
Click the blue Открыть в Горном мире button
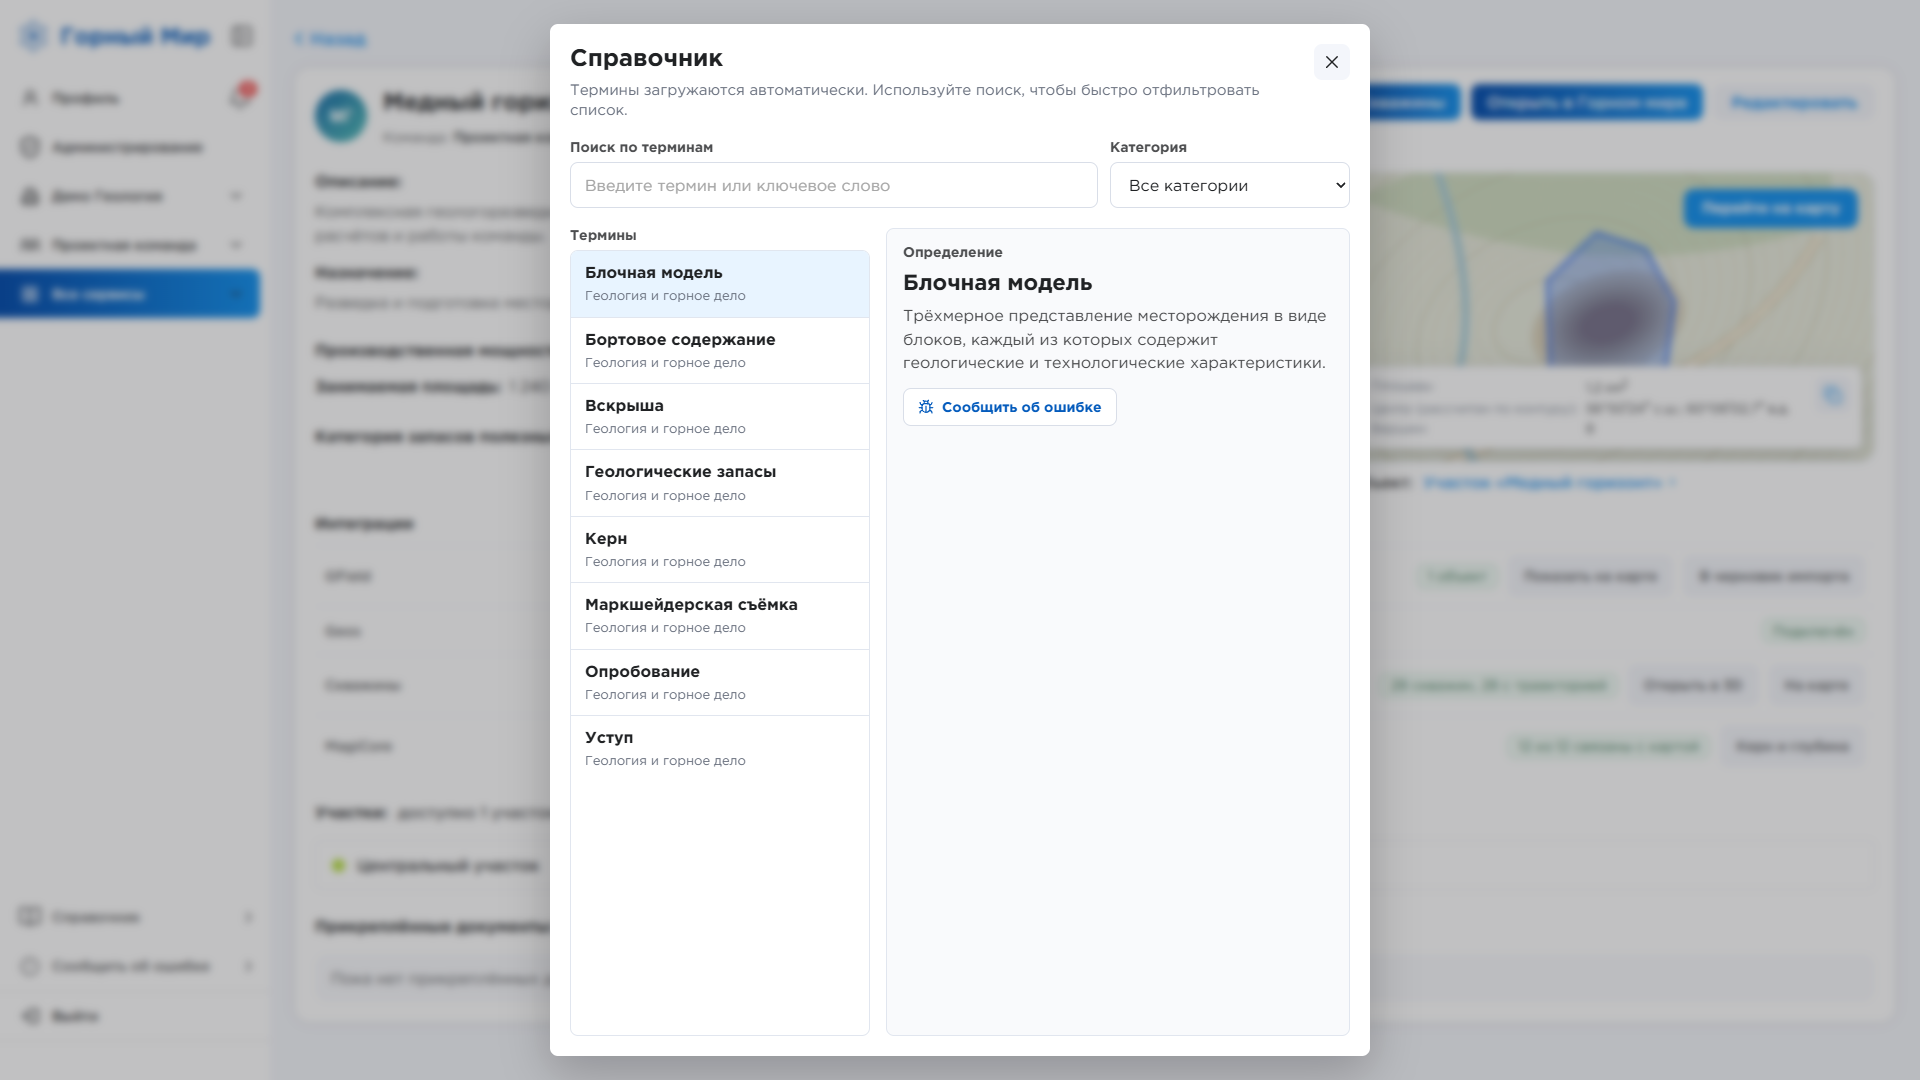1586,102
